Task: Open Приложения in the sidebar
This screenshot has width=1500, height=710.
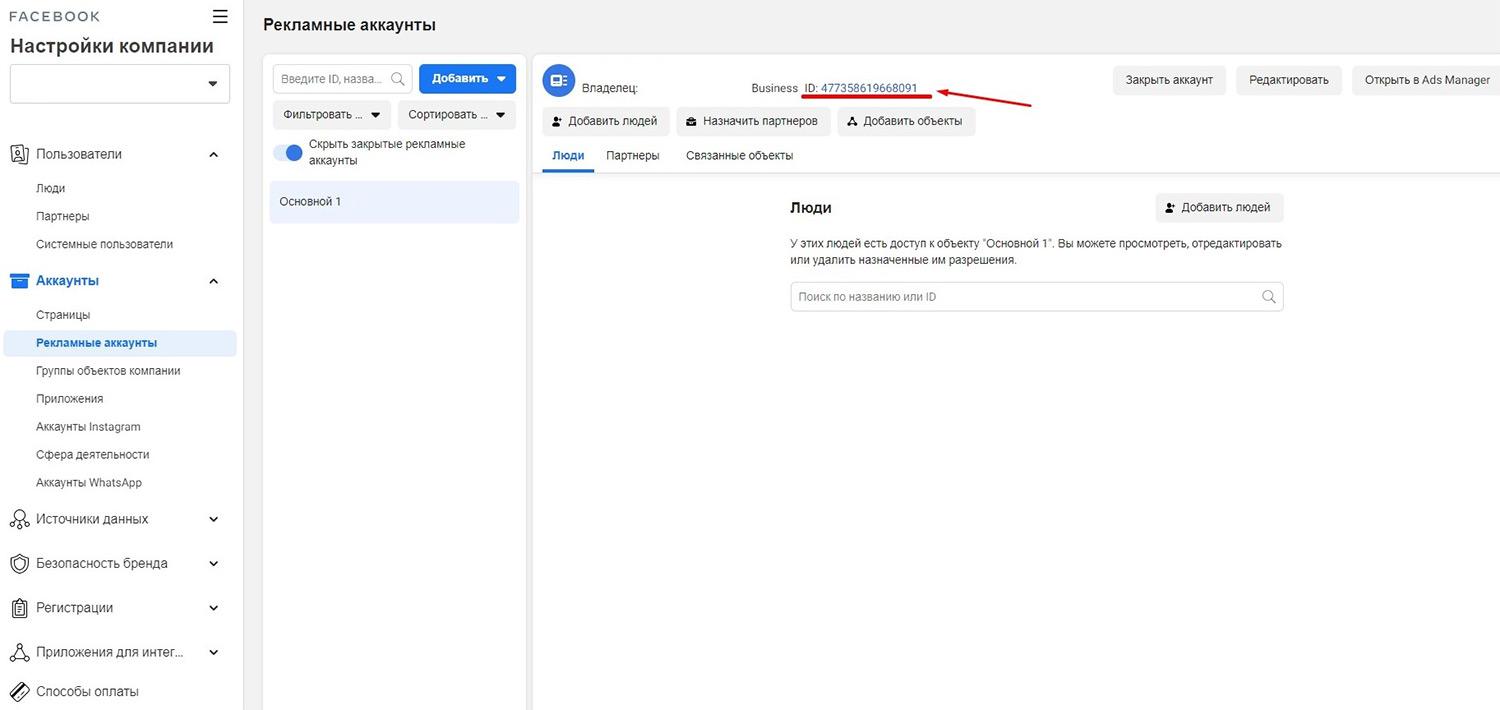Action: pyautogui.click(x=70, y=399)
